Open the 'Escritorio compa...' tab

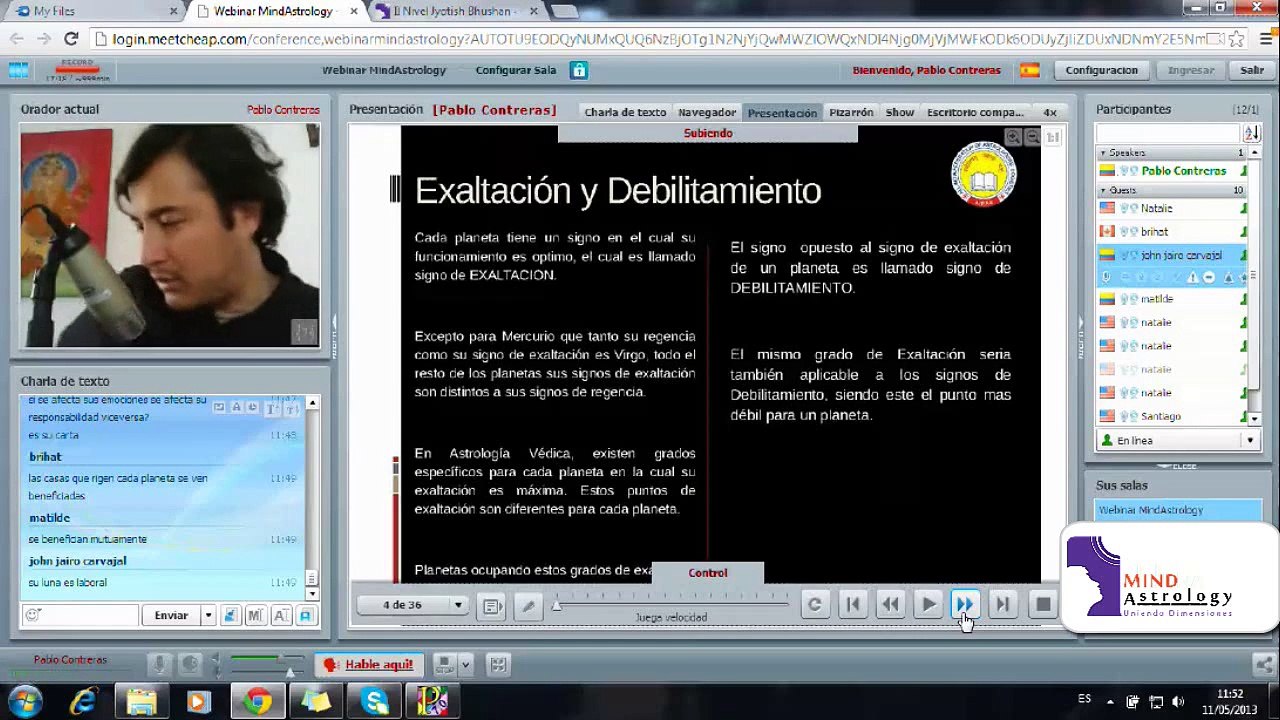975,112
